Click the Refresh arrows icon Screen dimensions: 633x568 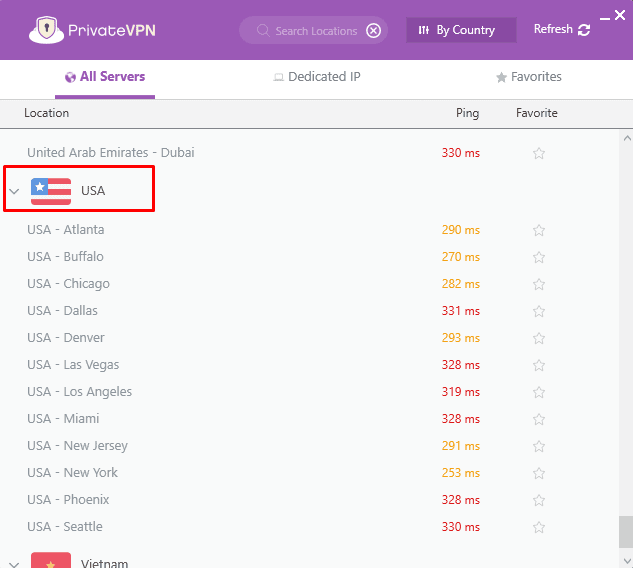pyautogui.click(x=584, y=30)
